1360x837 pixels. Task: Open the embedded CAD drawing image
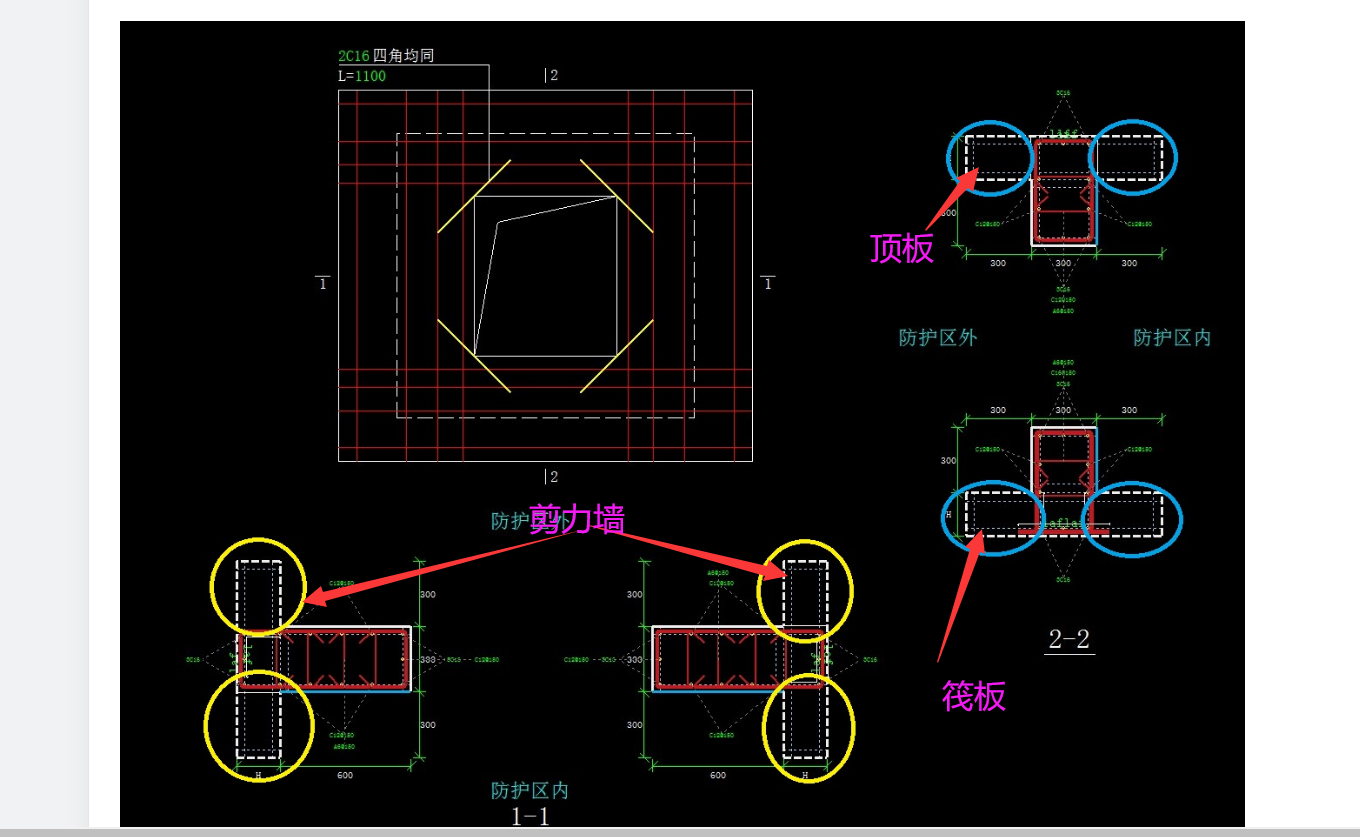[682, 424]
